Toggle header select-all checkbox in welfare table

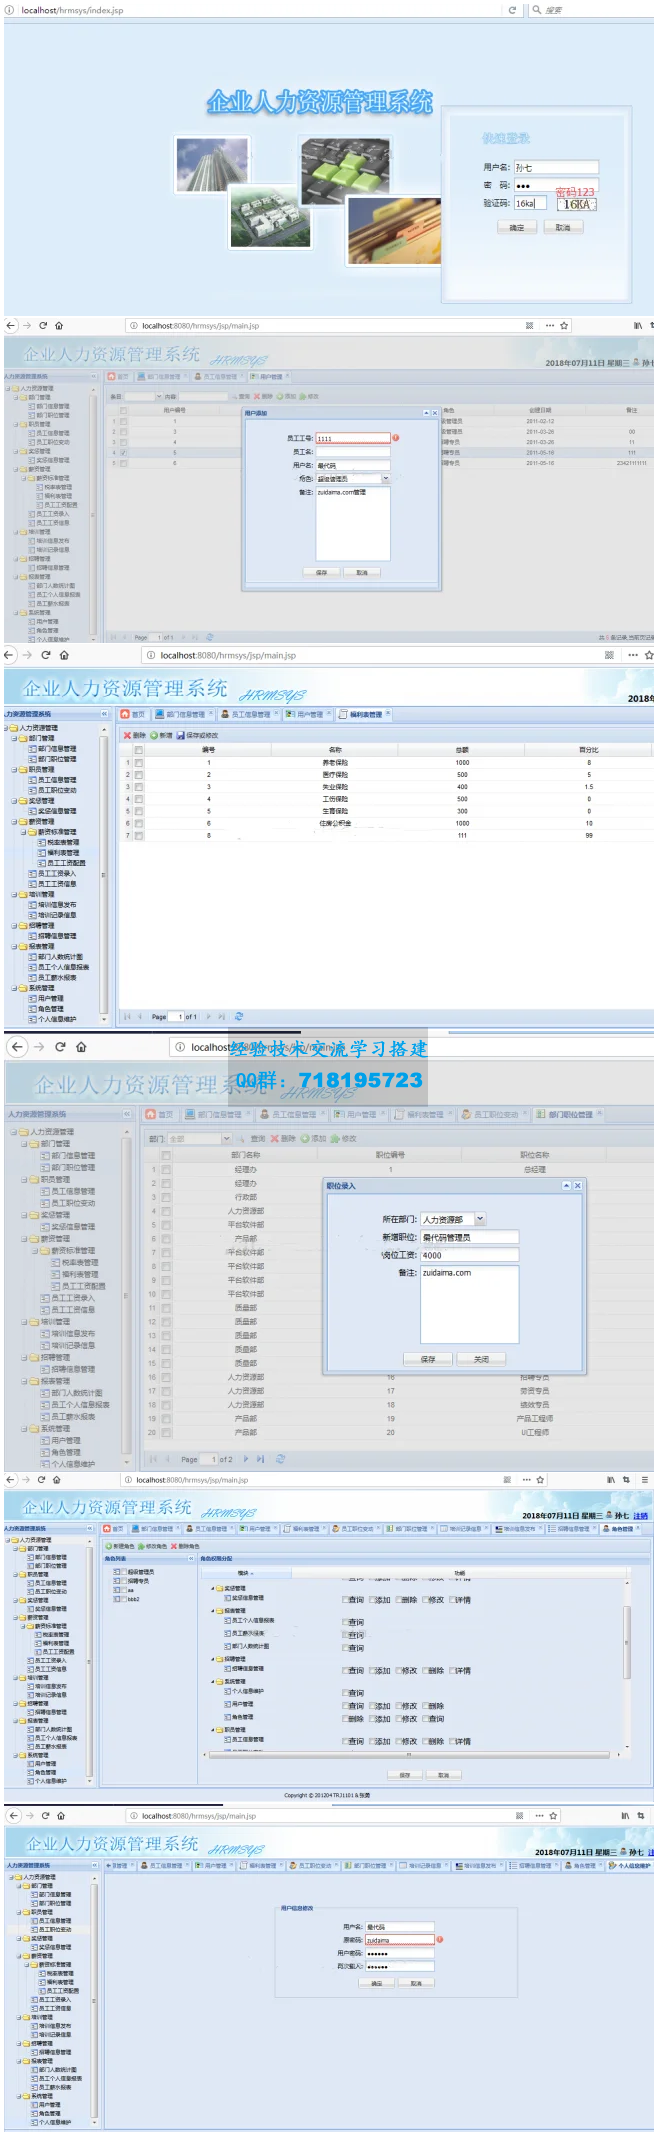click(139, 750)
